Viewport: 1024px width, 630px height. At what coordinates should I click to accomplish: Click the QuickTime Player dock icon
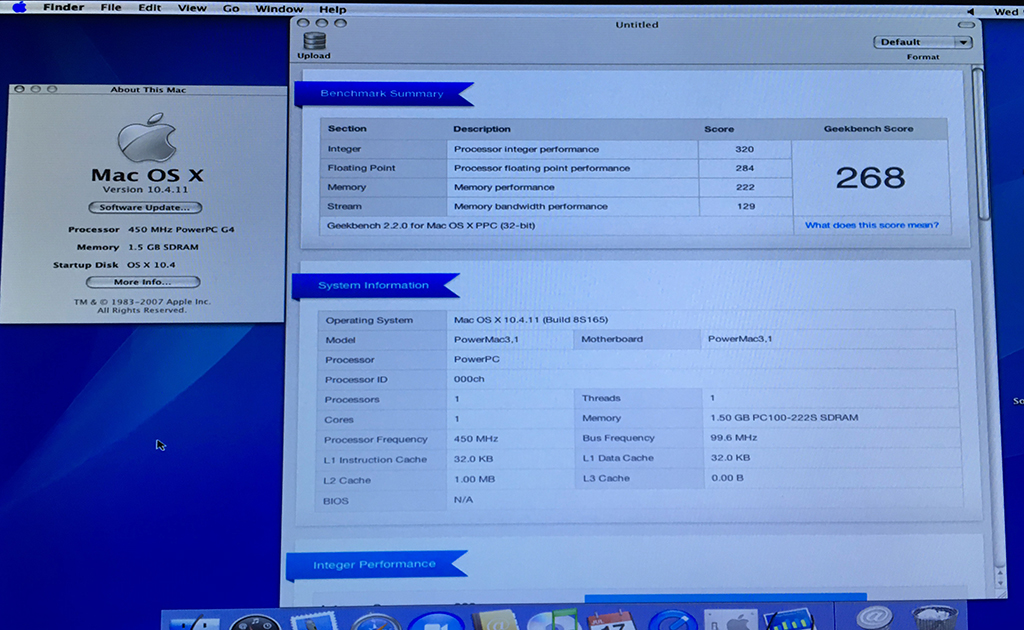click(671, 622)
